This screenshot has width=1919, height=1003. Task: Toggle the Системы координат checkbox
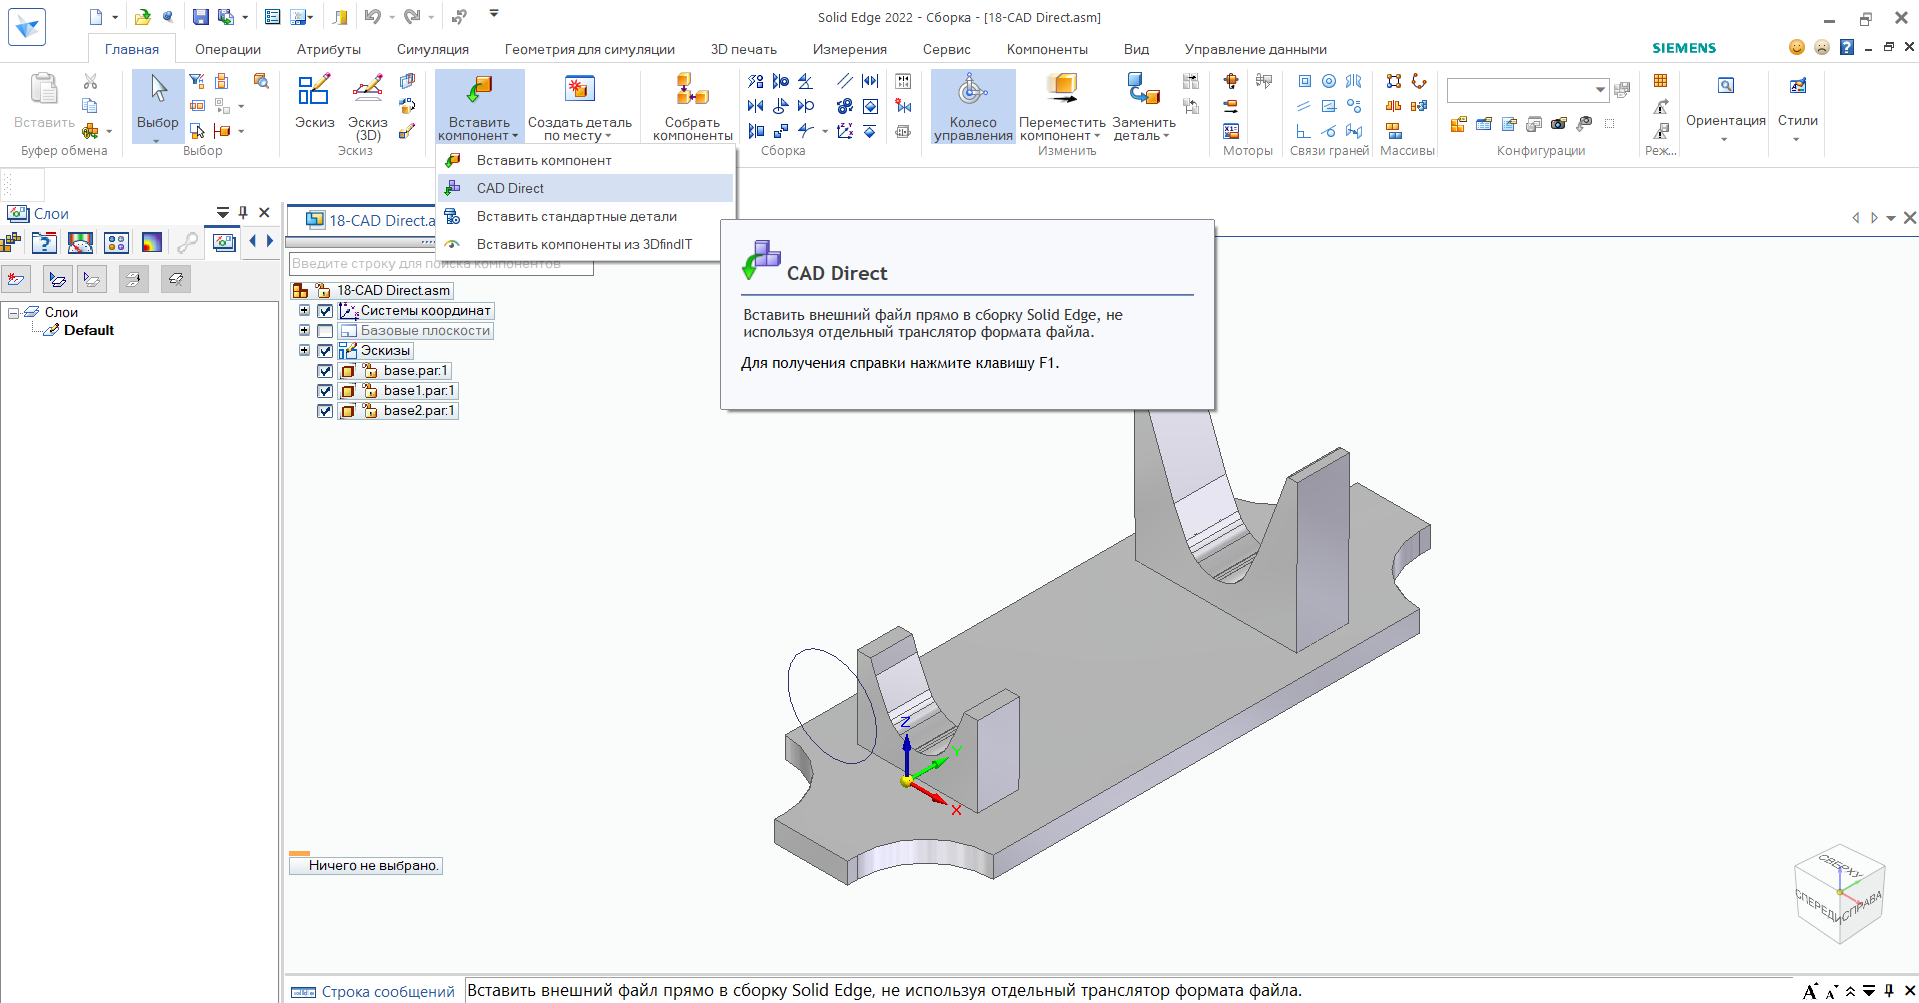coord(325,311)
